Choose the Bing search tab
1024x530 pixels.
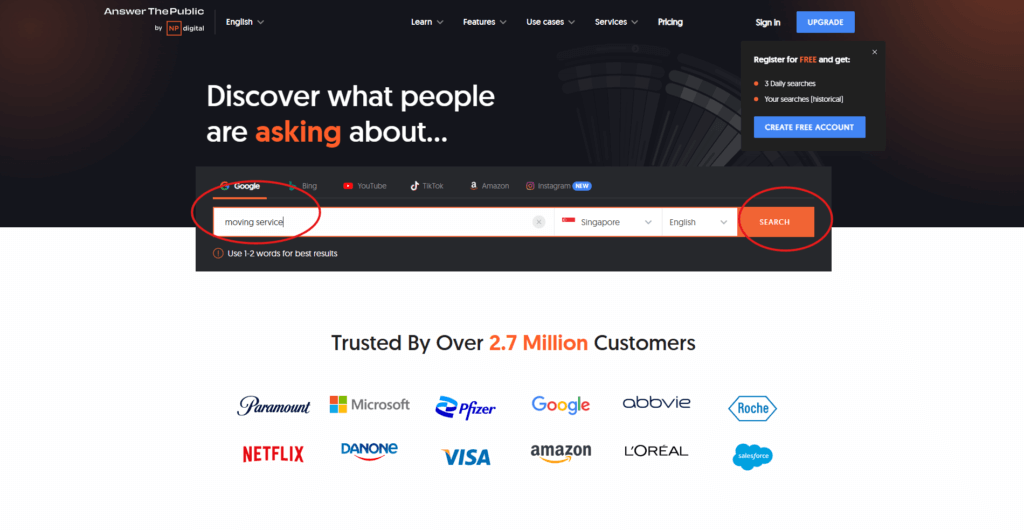[x=303, y=186]
